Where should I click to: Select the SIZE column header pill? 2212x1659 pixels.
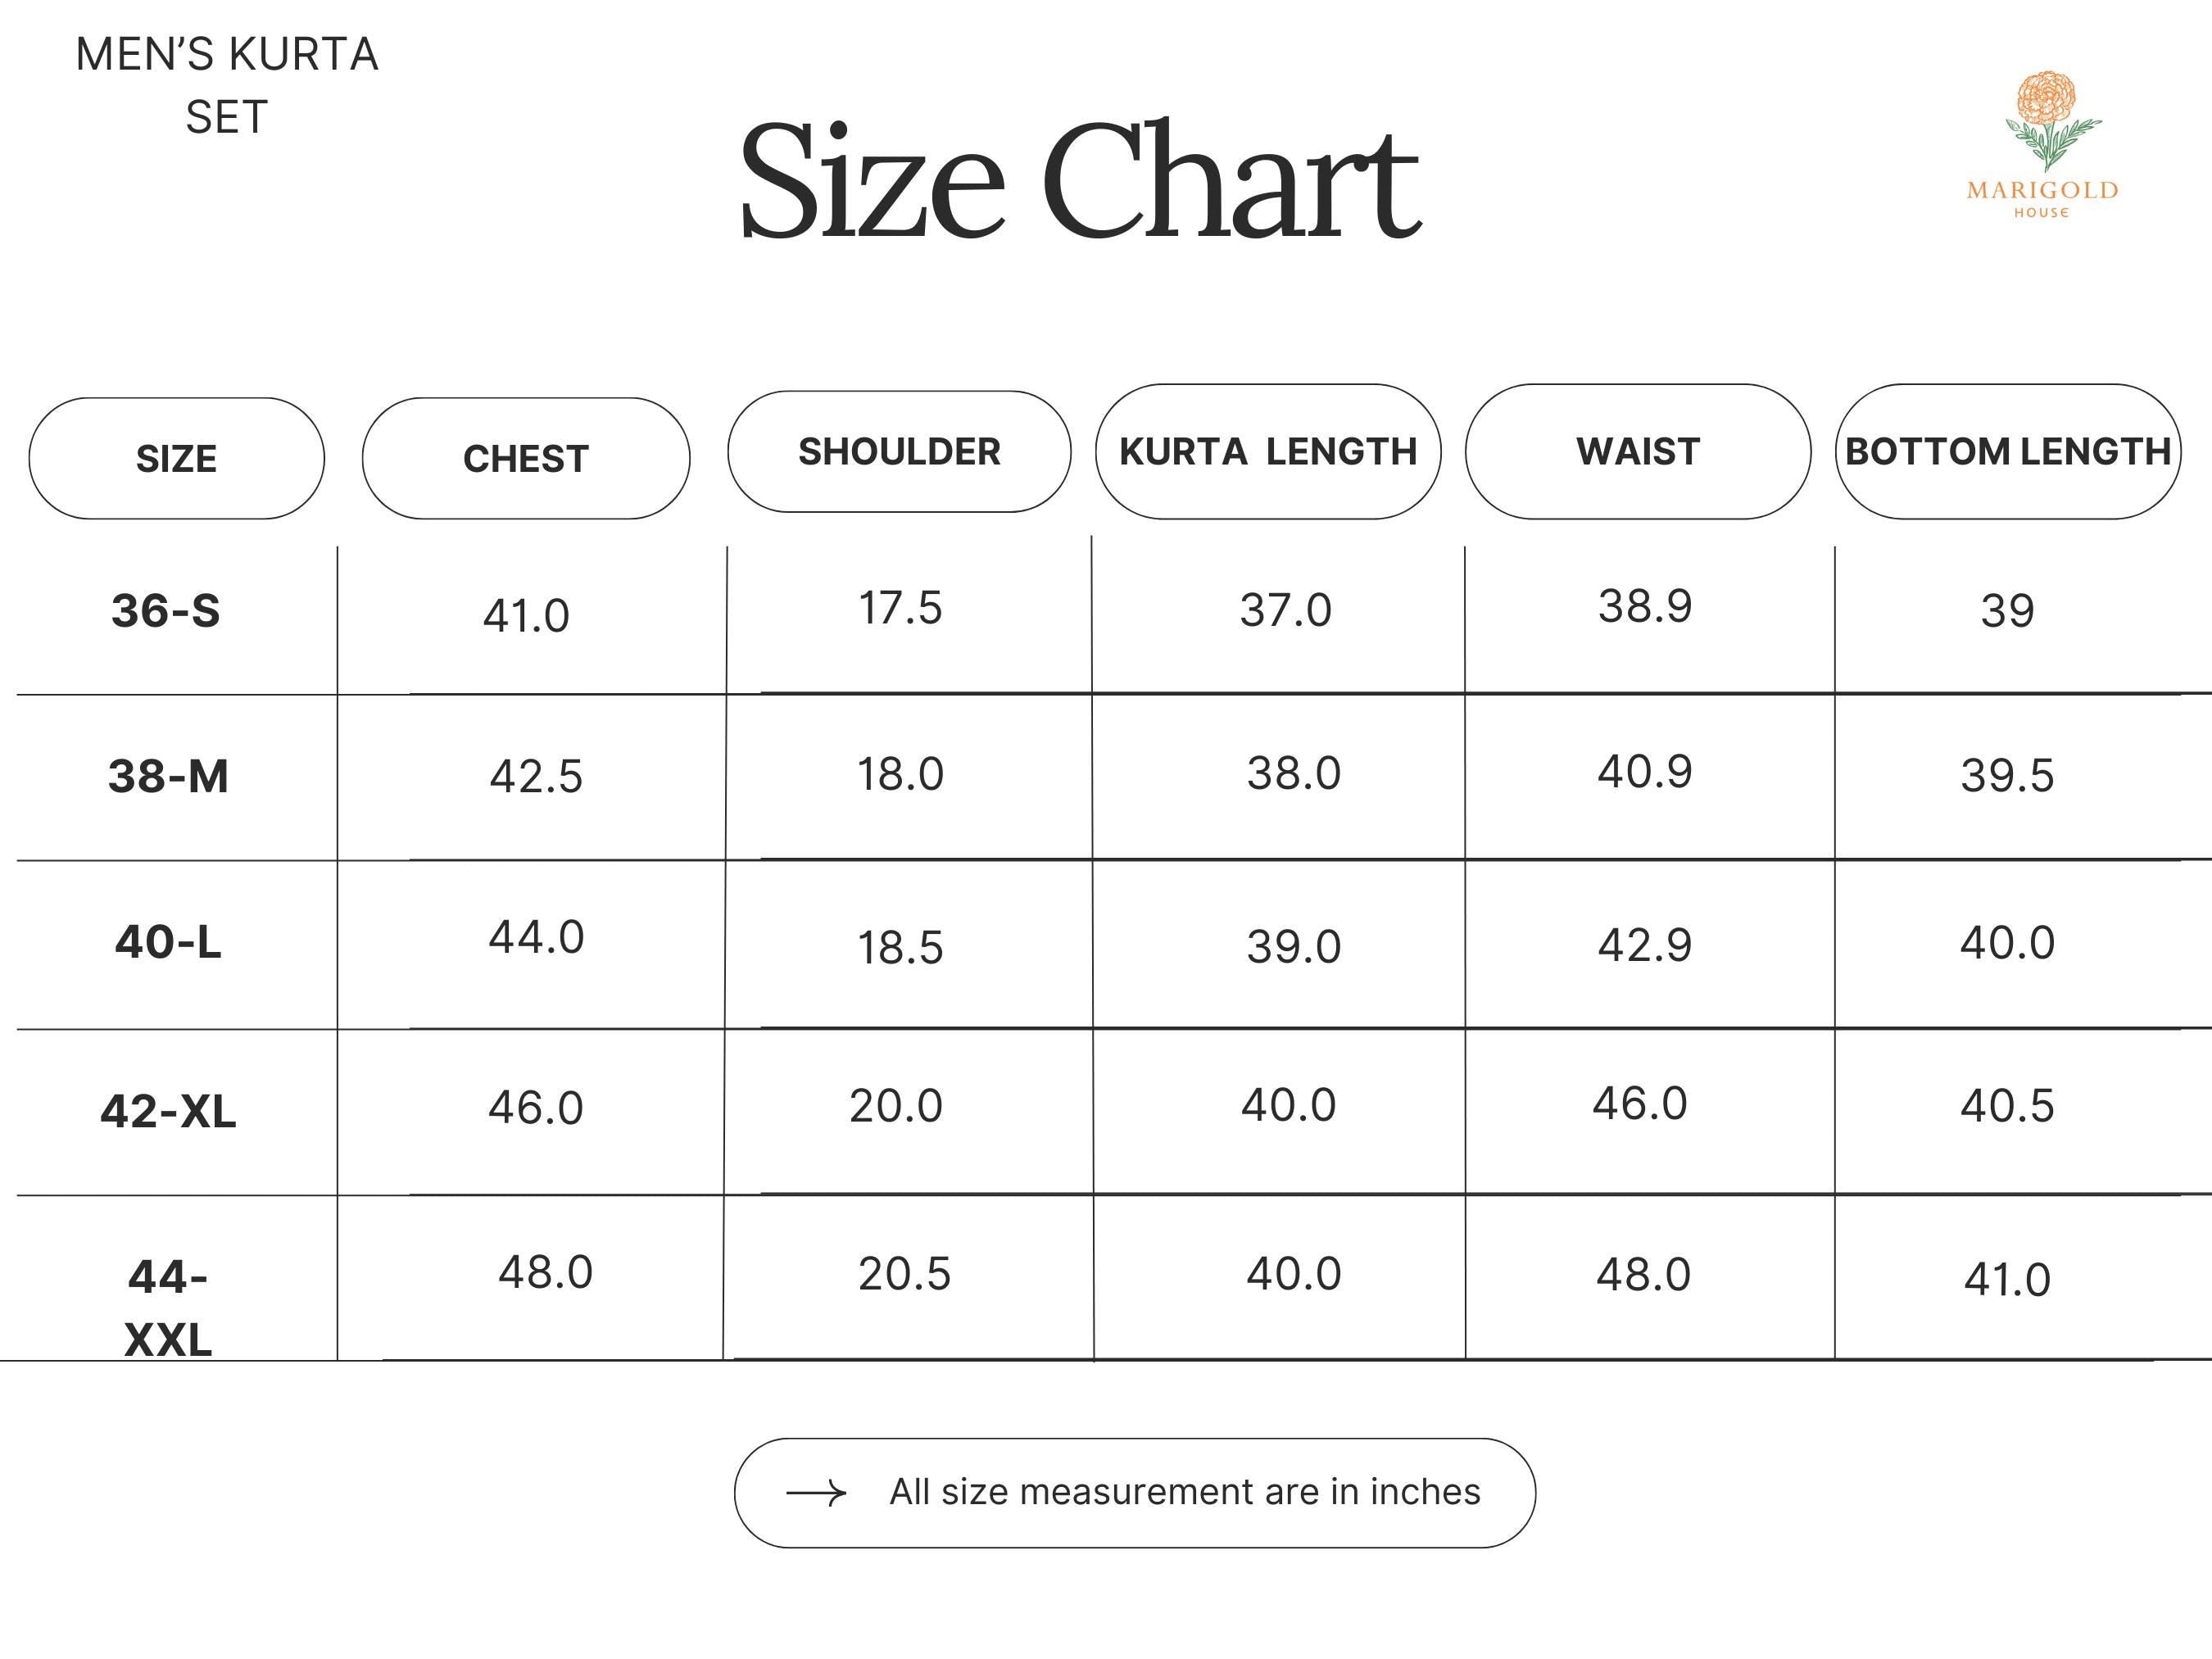pyautogui.click(x=177, y=458)
